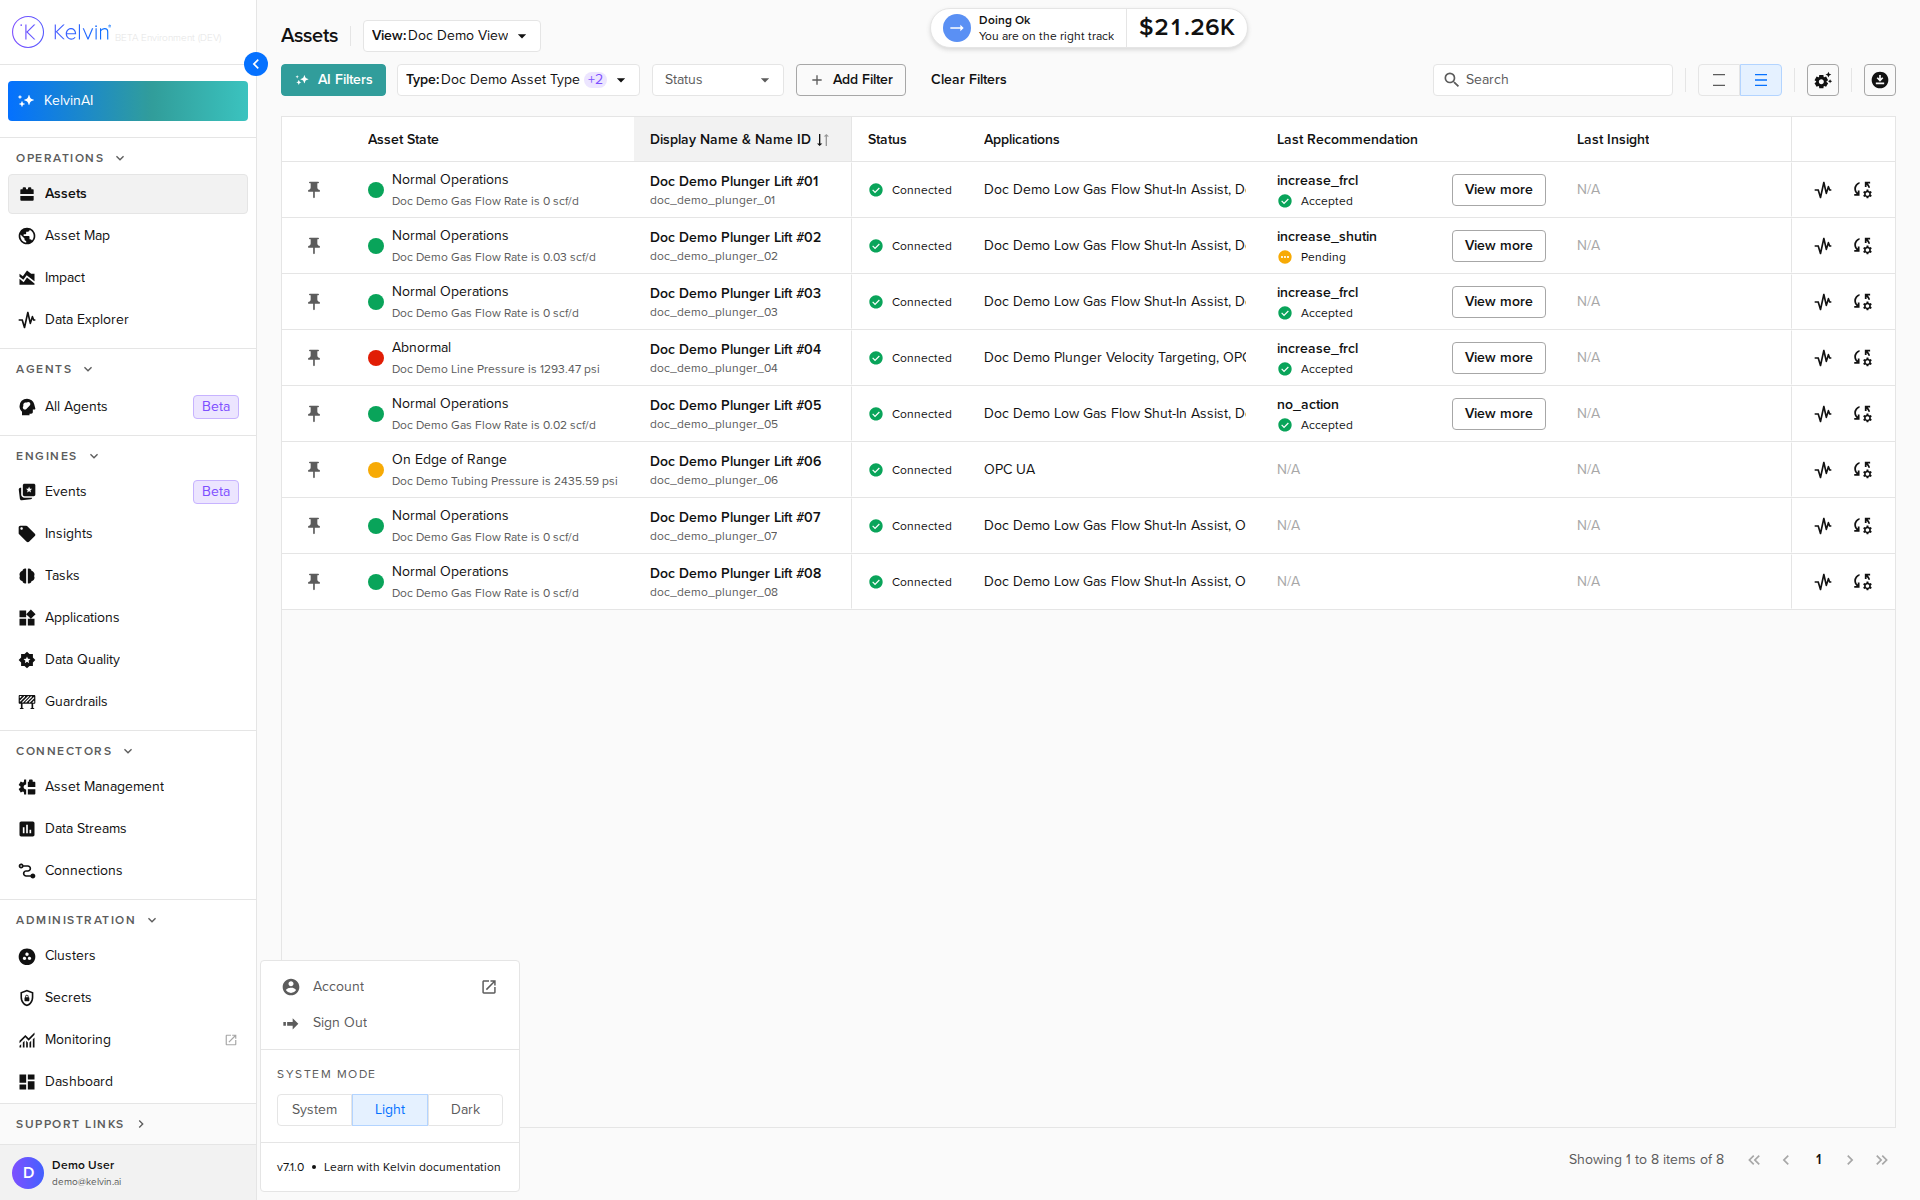
Task: Open Data Explorer in the sidebar
Action: 128,320
